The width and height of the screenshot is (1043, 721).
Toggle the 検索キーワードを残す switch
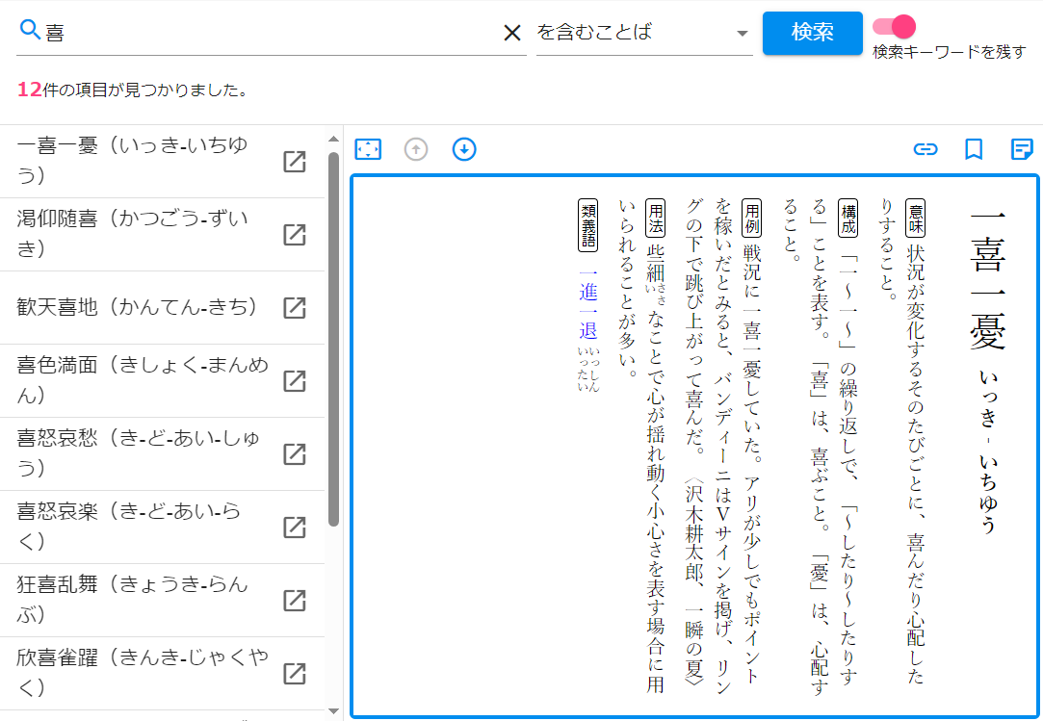point(895,27)
